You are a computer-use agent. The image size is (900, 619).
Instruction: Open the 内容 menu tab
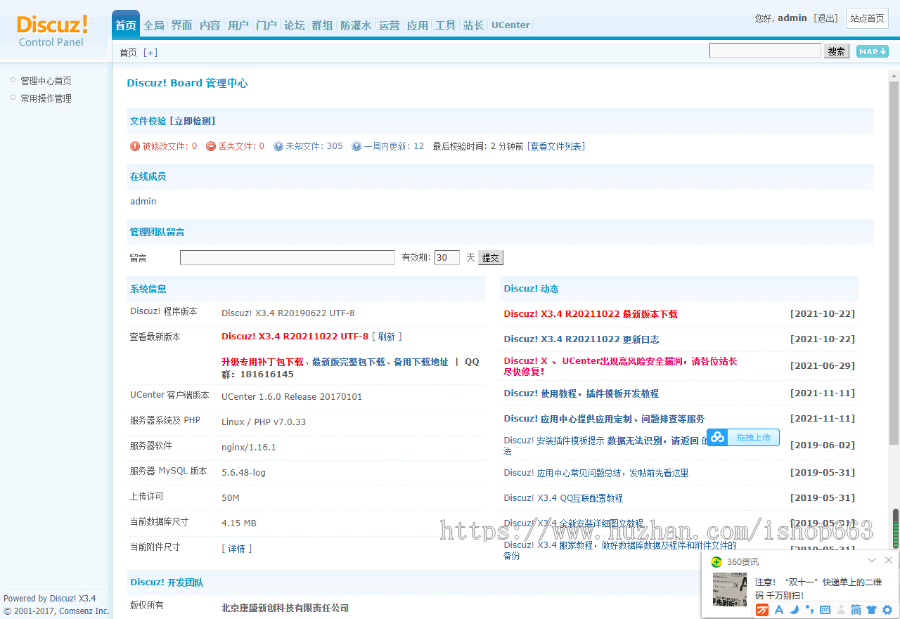coord(210,25)
